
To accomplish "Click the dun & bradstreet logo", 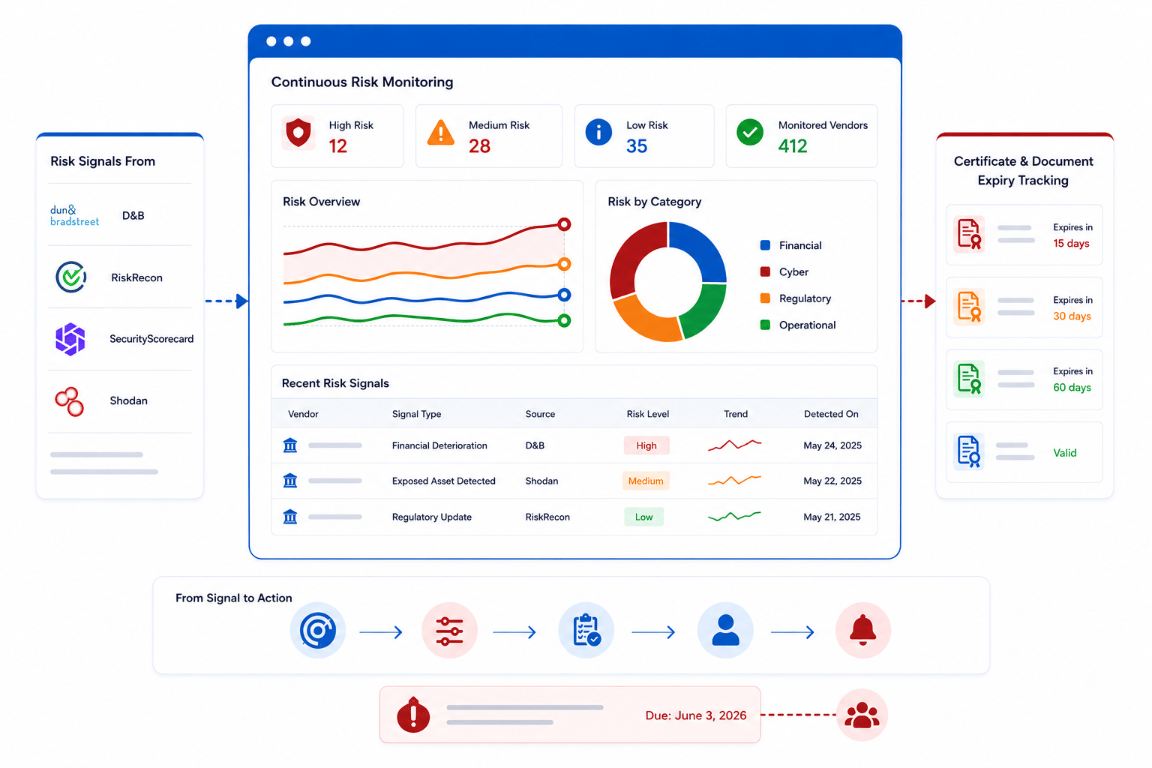I will 74,215.
